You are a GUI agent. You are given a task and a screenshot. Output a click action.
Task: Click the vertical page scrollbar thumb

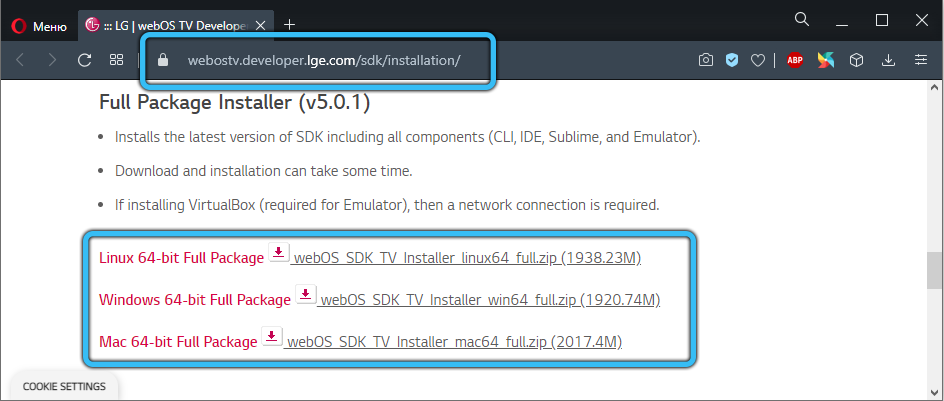click(934, 268)
